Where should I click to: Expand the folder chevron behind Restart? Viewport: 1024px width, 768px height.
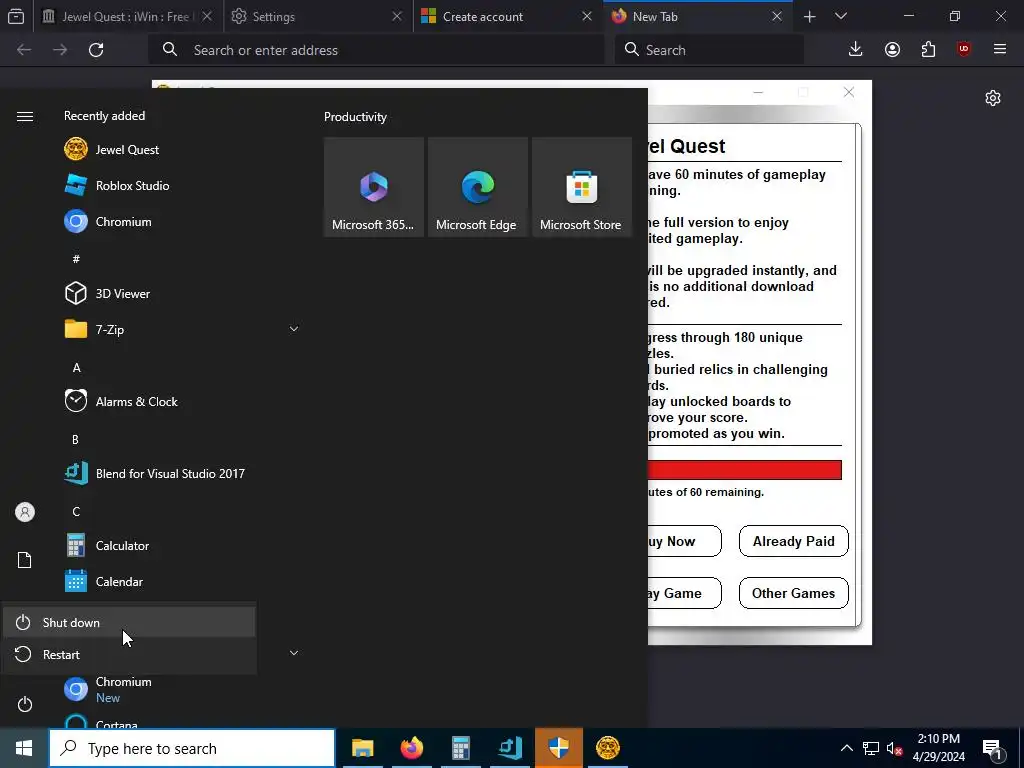coord(294,653)
